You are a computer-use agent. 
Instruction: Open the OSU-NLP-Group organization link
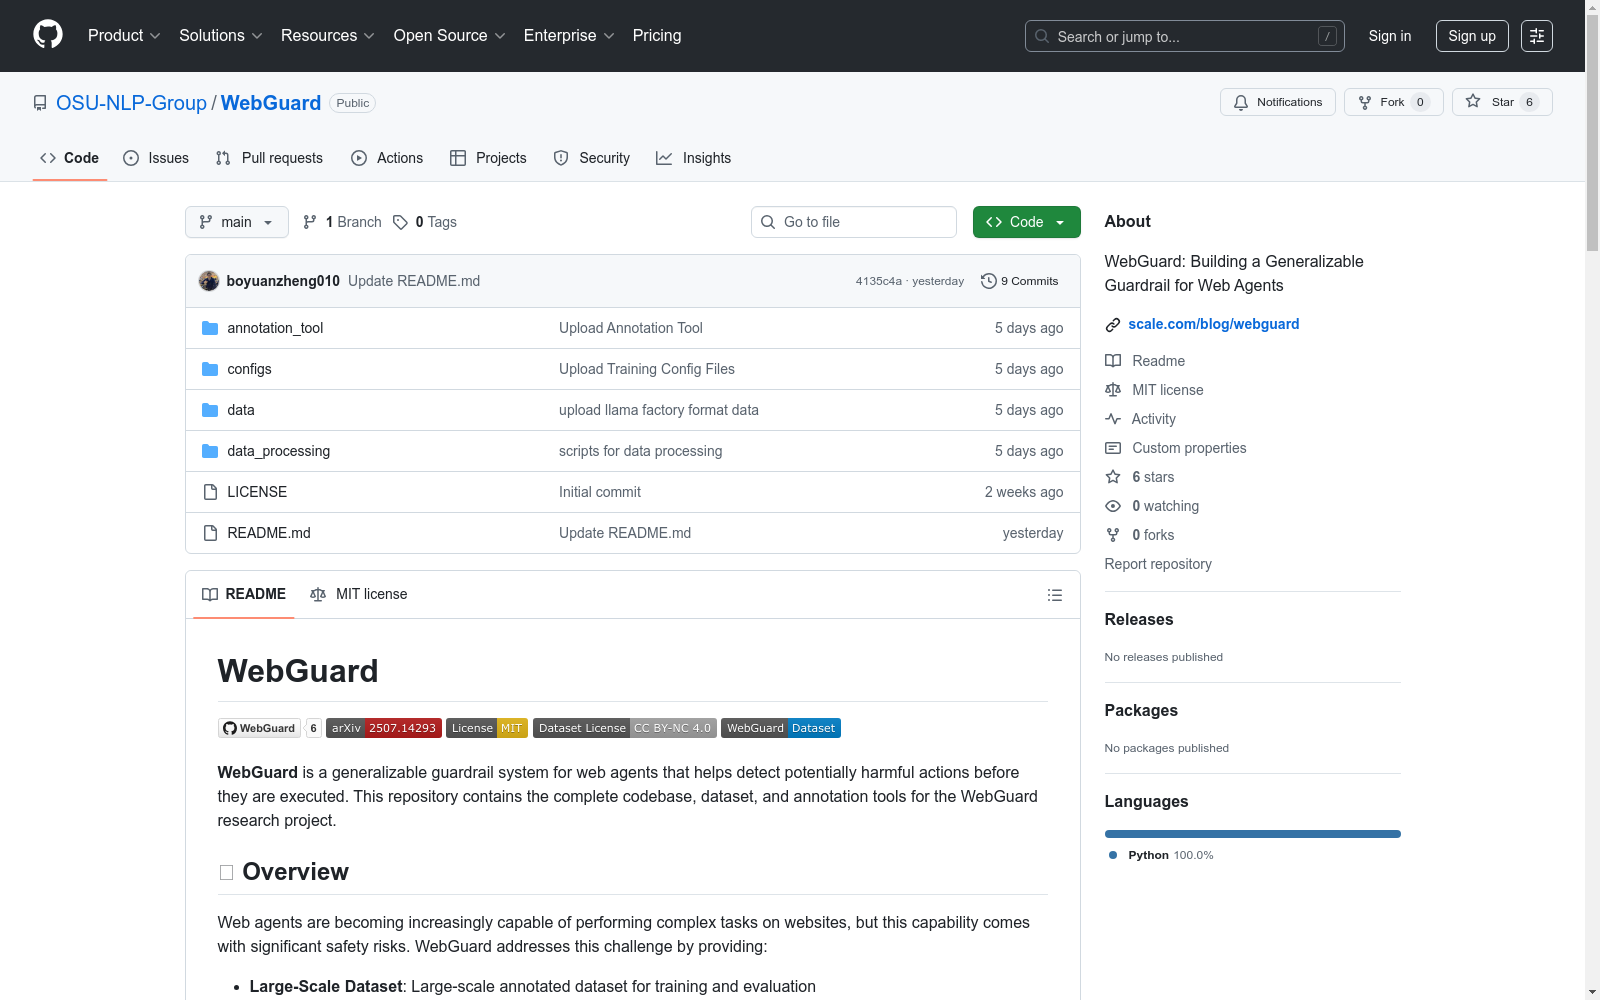[x=131, y=103]
